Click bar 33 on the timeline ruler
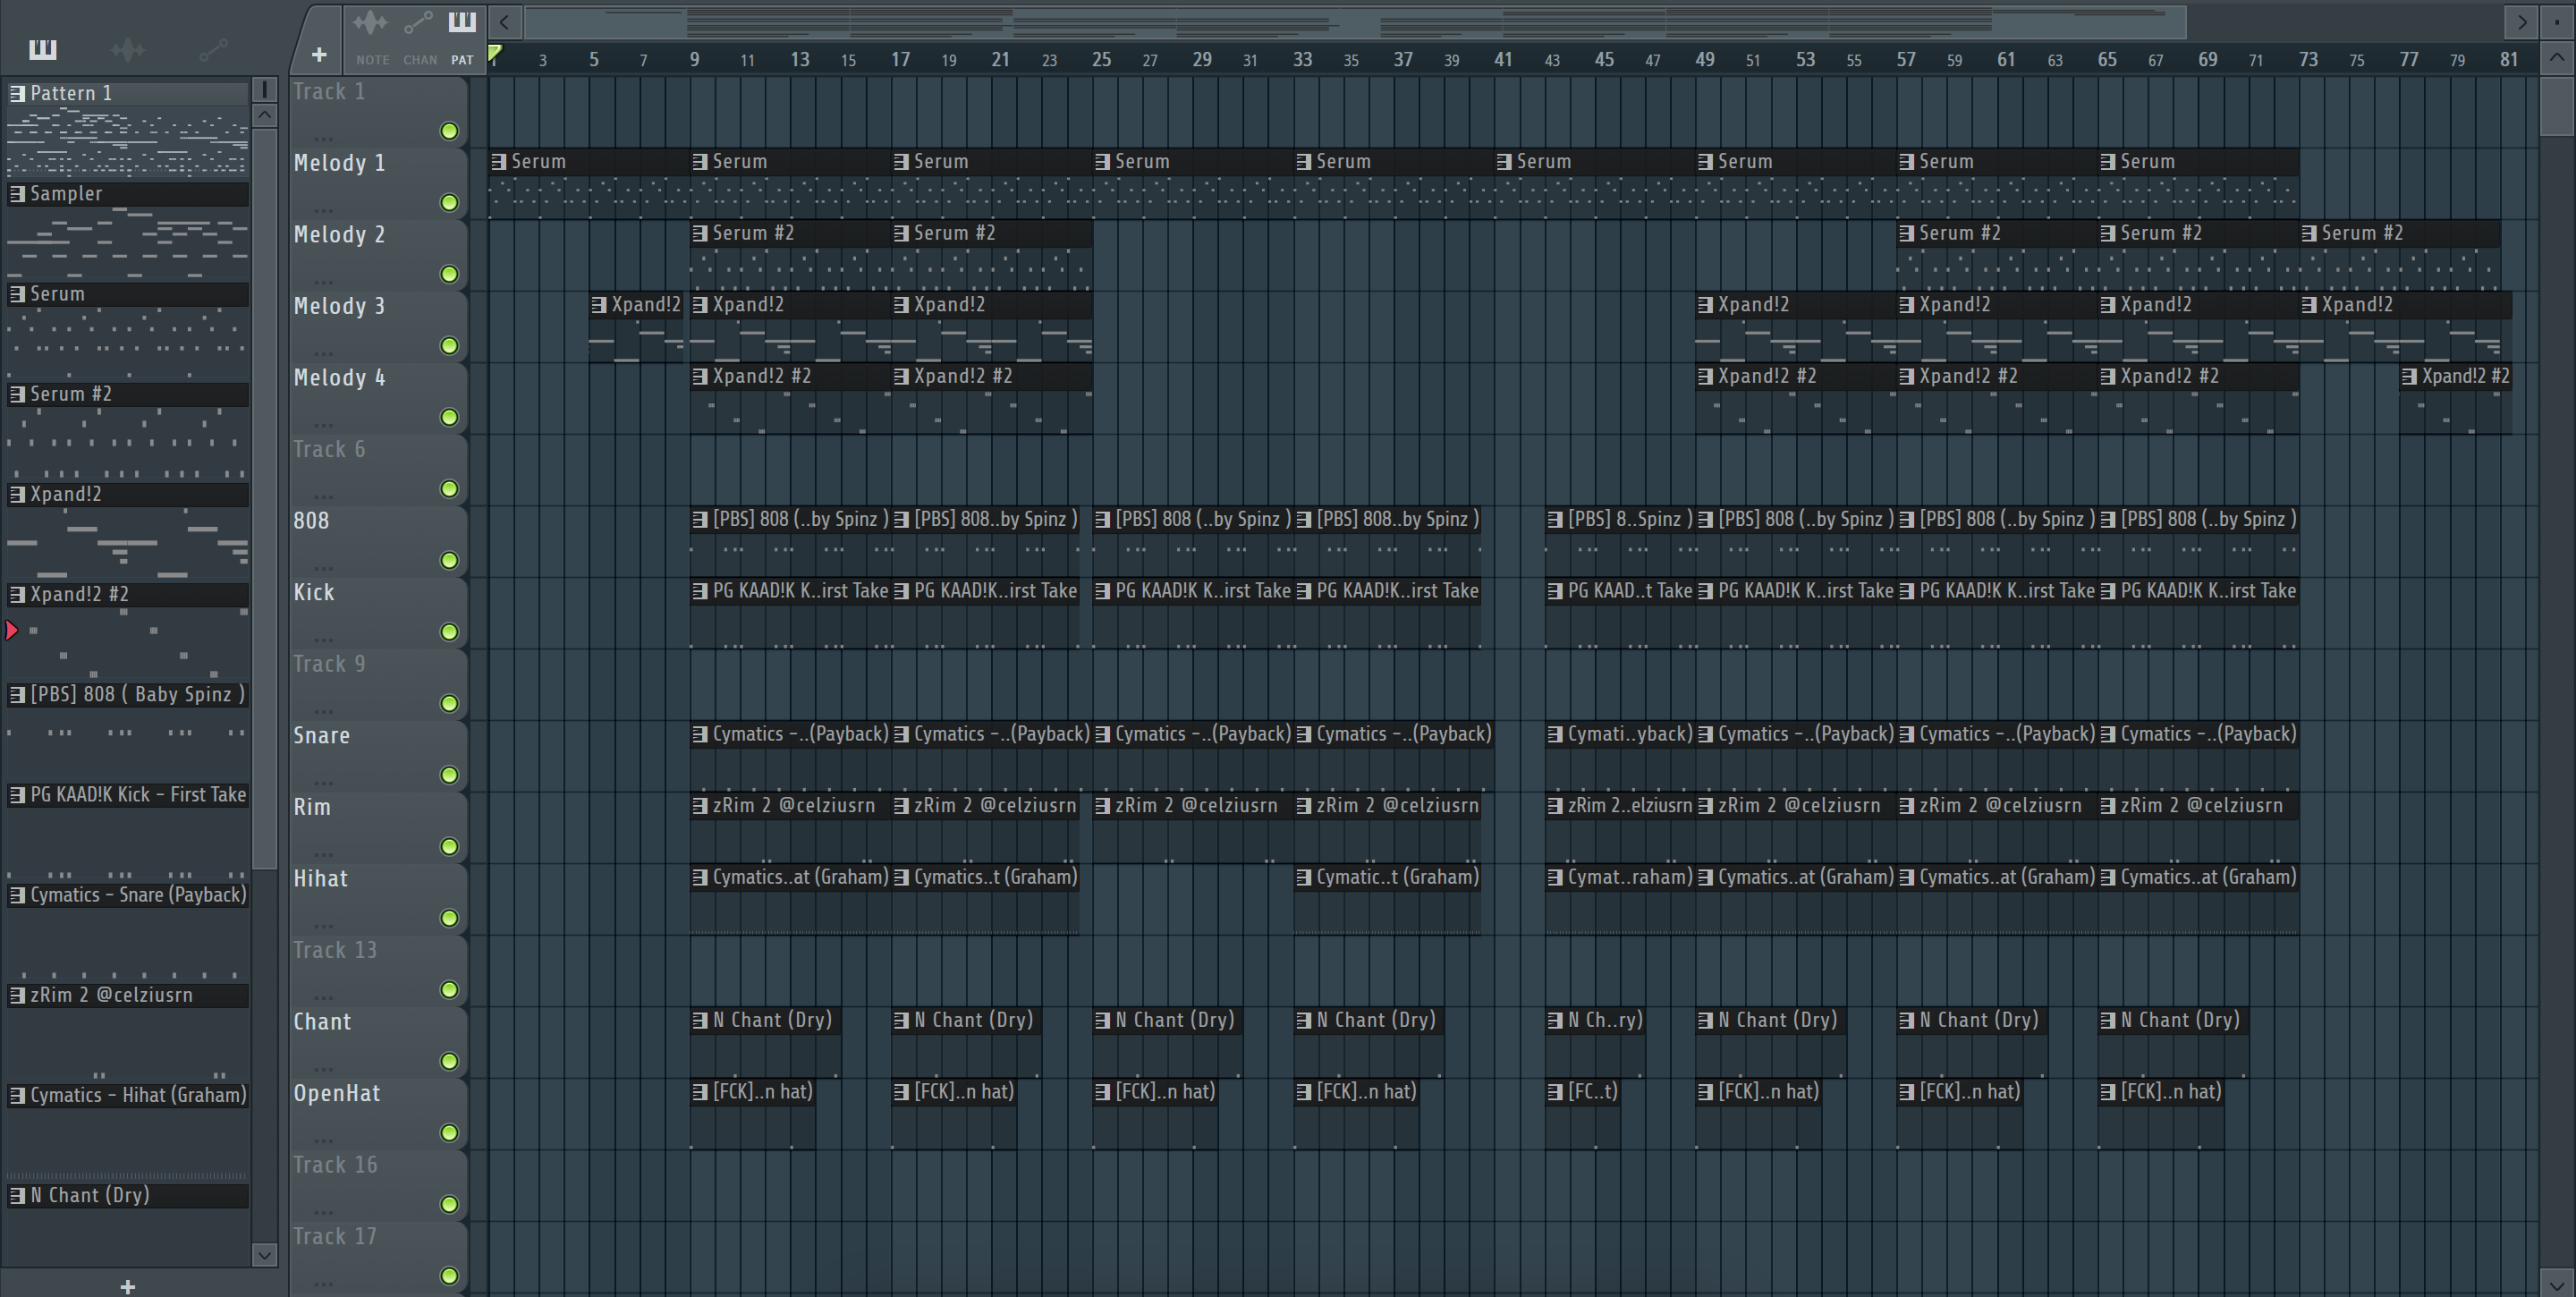2576x1297 pixels. [x=1302, y=59]
